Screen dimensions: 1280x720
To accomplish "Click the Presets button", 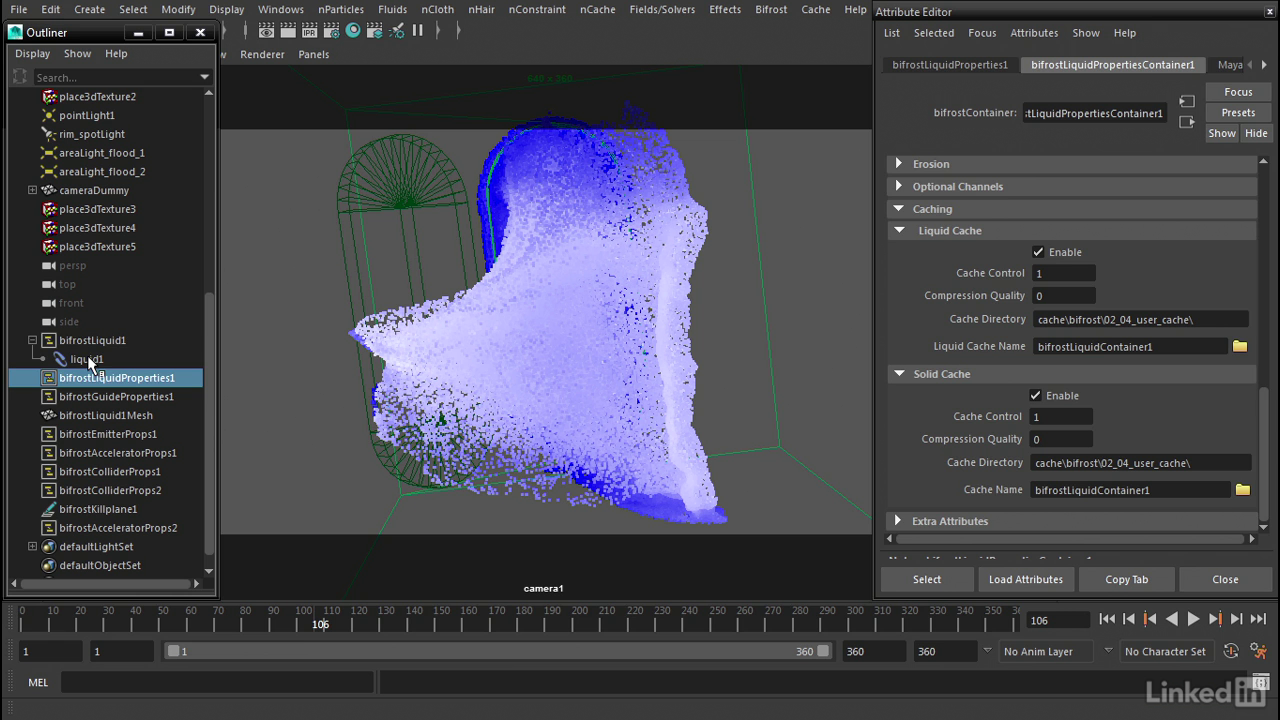I will coord(1238,113).
